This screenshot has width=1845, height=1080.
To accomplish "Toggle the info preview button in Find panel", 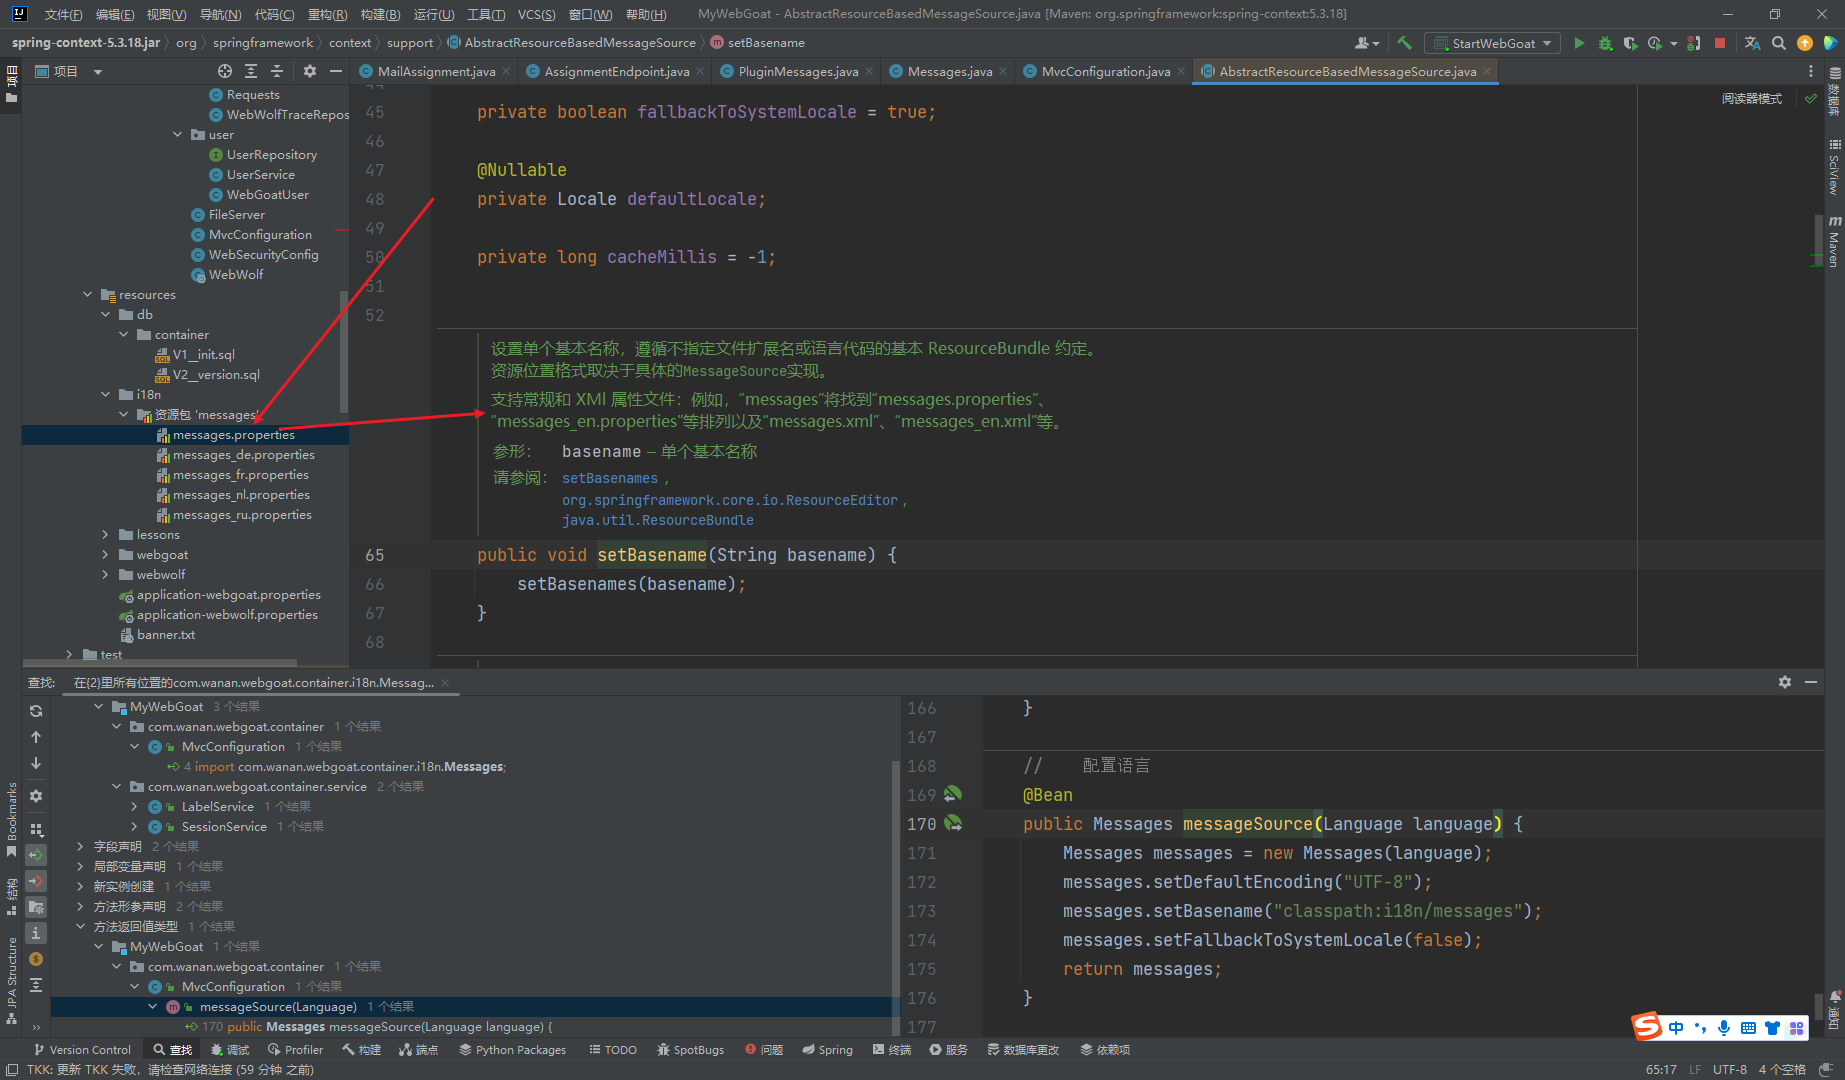I will point(36,933).
